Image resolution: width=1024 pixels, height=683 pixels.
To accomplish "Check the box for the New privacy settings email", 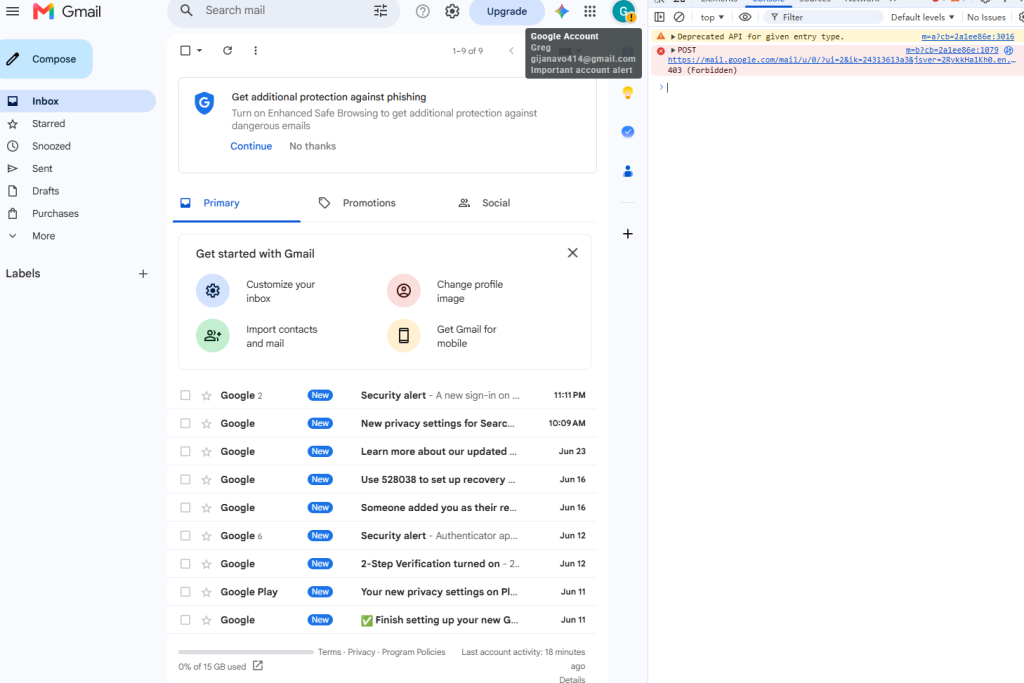I will point(185,423).
